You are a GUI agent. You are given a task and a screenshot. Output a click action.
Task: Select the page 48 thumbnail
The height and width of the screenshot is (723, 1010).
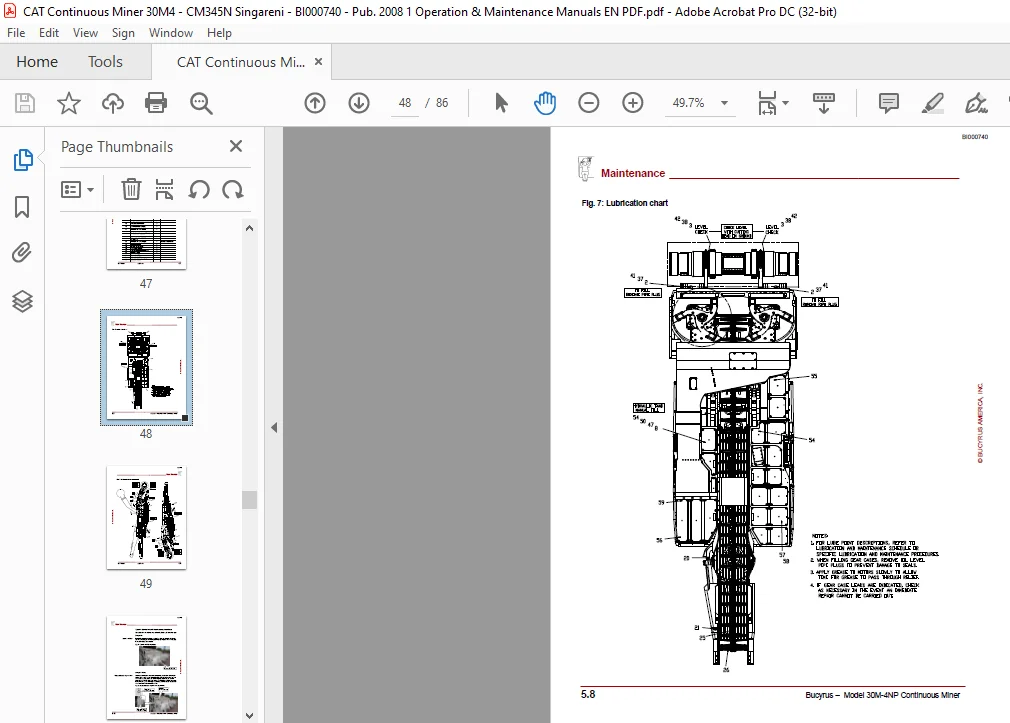click(146, 367)
